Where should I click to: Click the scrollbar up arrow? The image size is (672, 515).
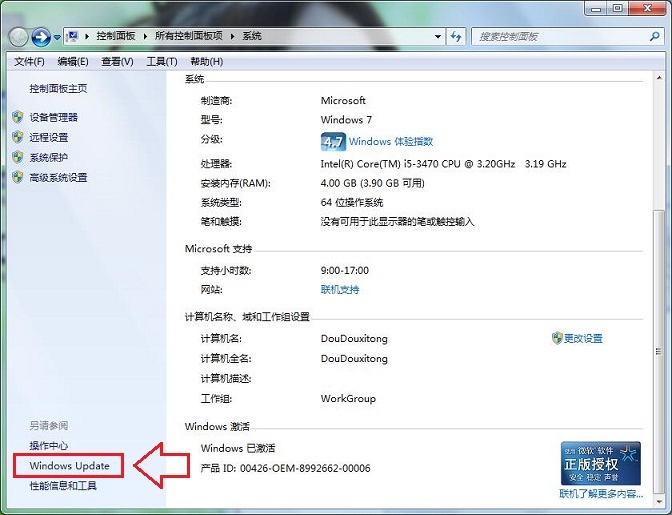tap(659, 78)
